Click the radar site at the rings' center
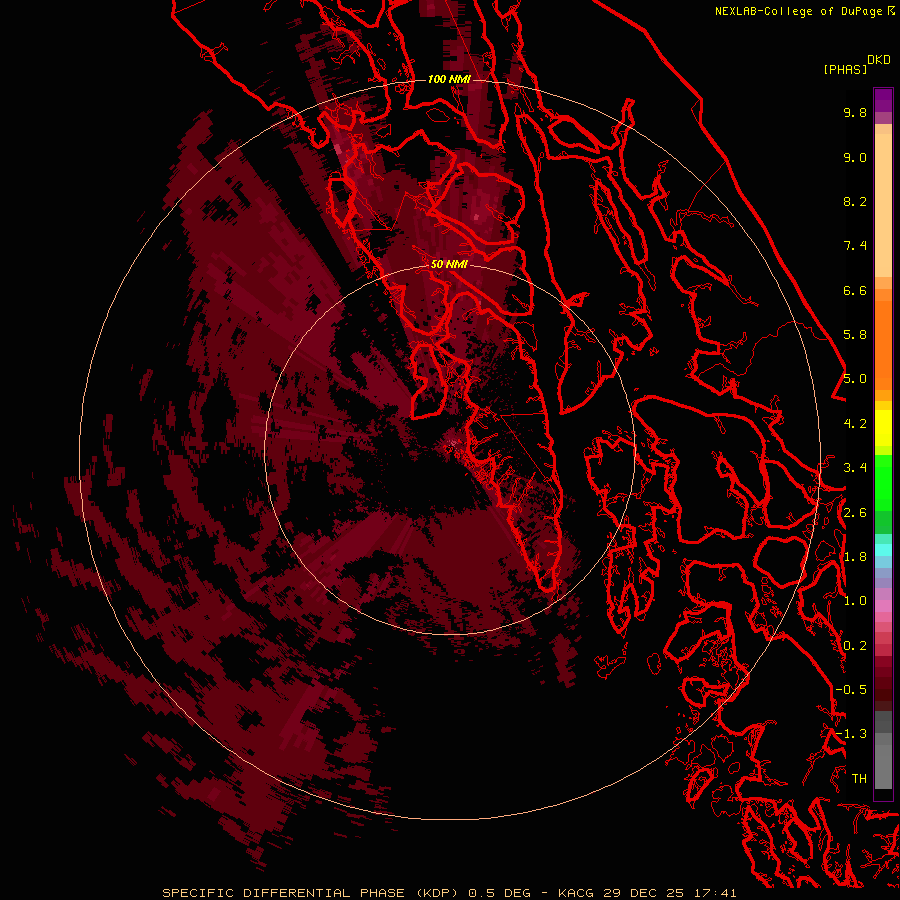The width and height of the screenshot is (900, 900). 449,450
